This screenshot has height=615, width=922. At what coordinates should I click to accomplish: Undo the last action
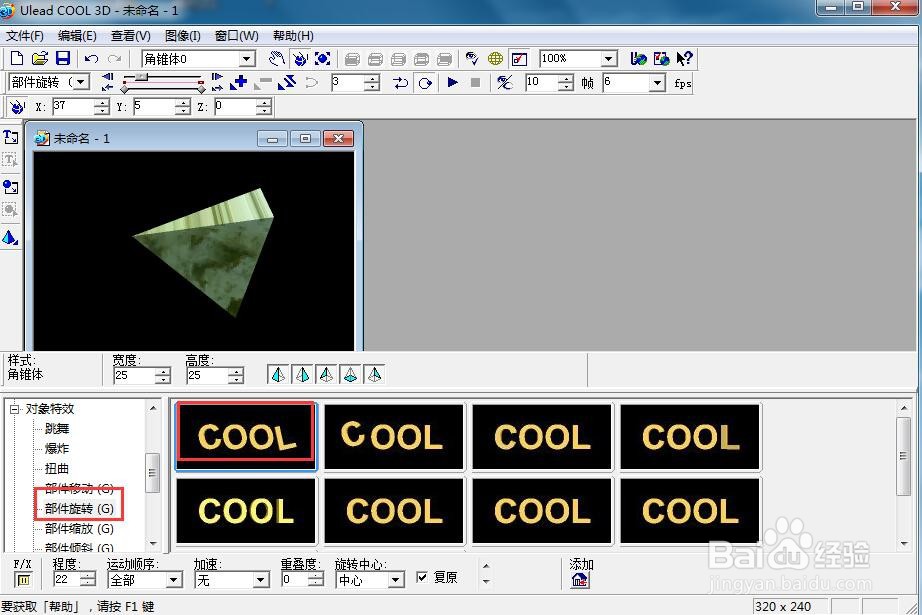(91, 58)
